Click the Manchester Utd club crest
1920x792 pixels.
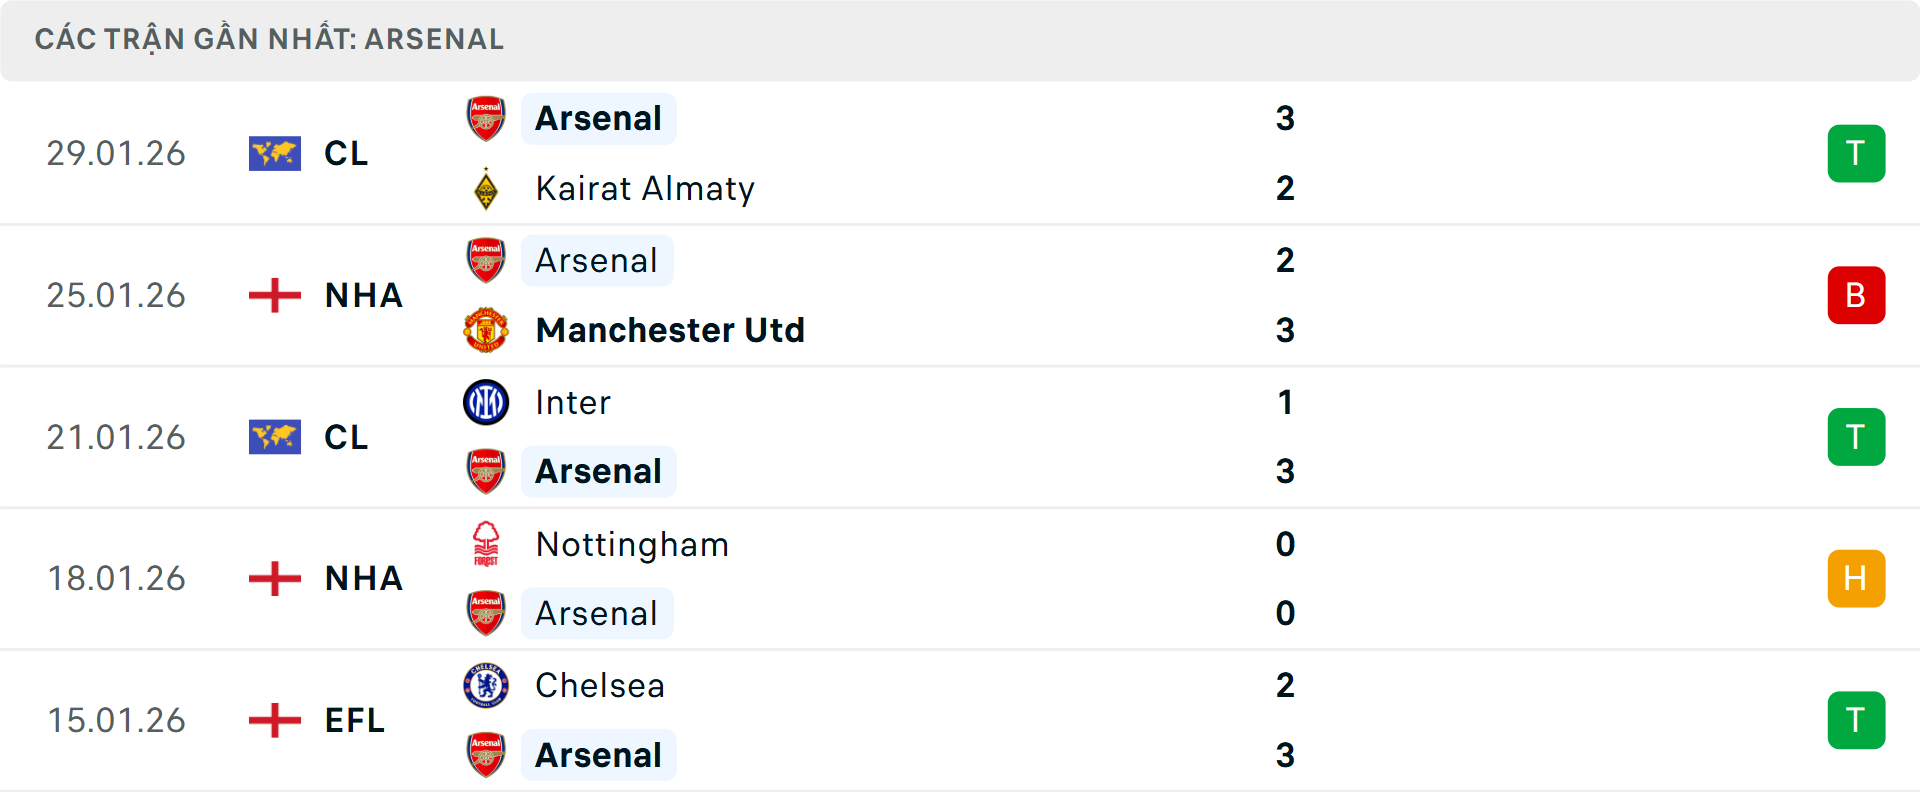(486, 330)
